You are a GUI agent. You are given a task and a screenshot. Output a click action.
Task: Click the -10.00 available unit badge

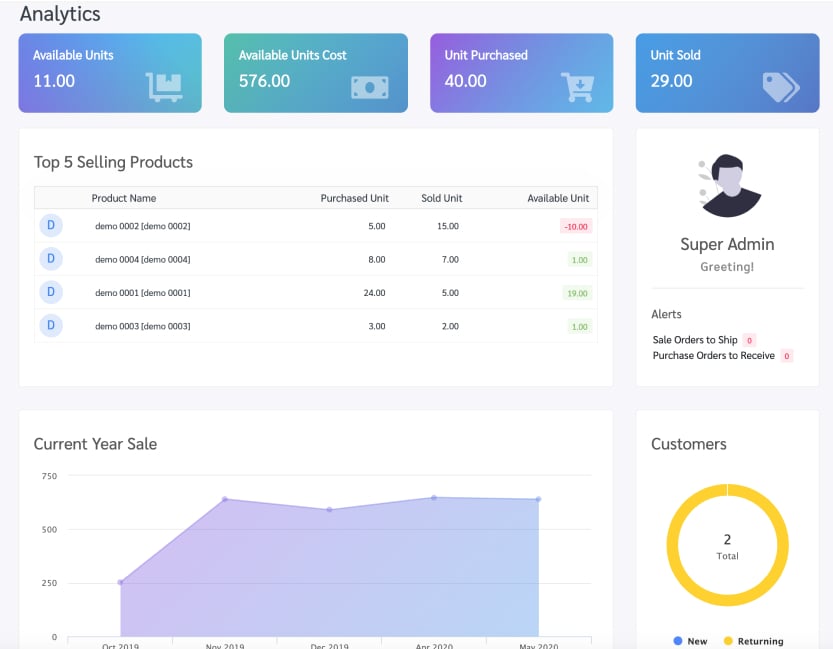[x=576, y=227]
